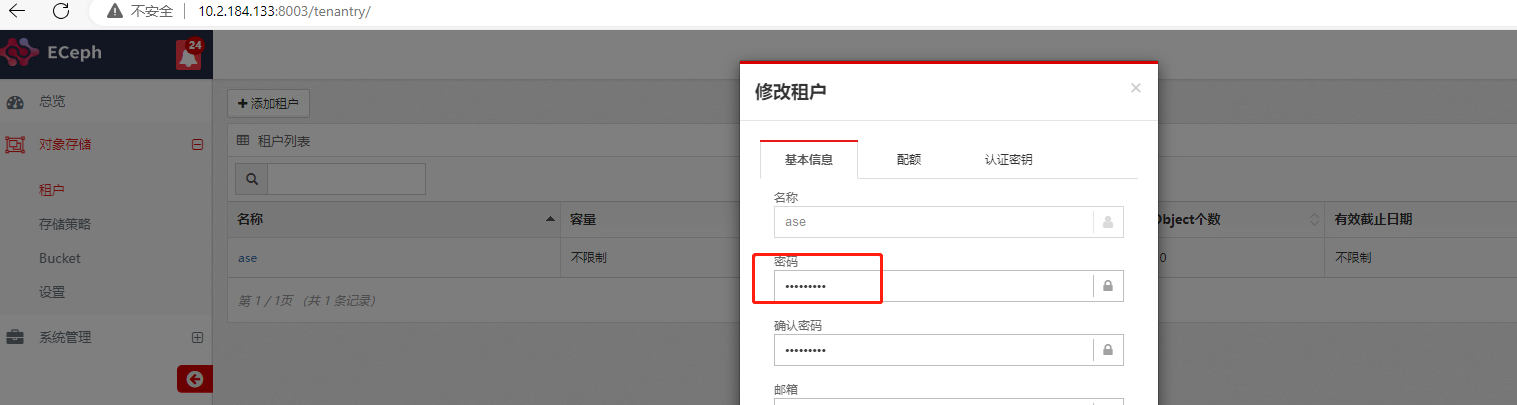Switch to 认证密钥 tab
The image size is (1517, 405).
click(1008, 159)
